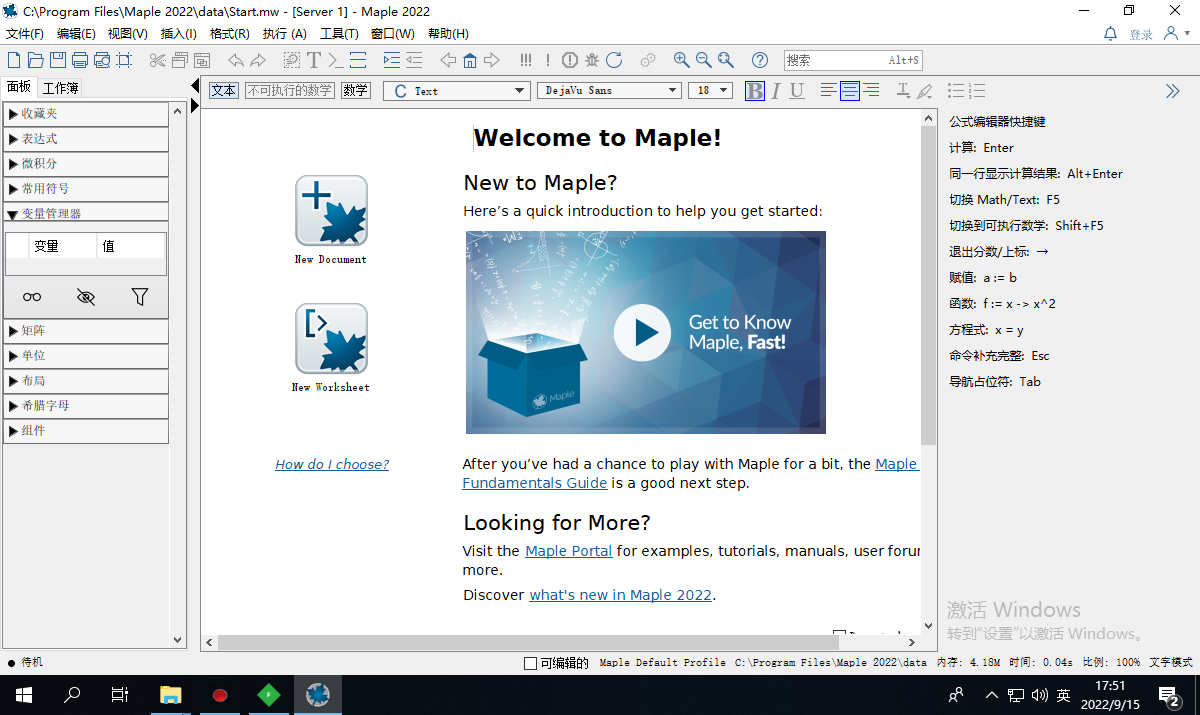Align text right
This screenshot has height=715, width=1200.
tap(871, 91)
